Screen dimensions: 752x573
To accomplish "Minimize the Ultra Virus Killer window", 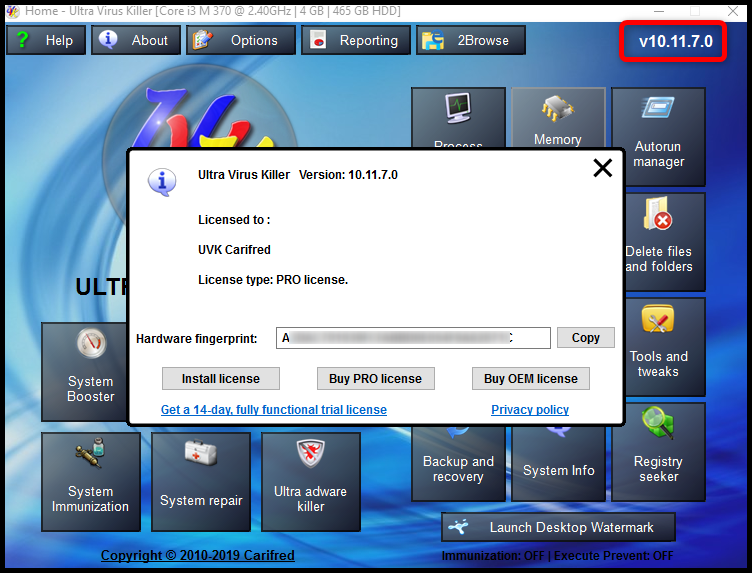I will coord(659,11).
